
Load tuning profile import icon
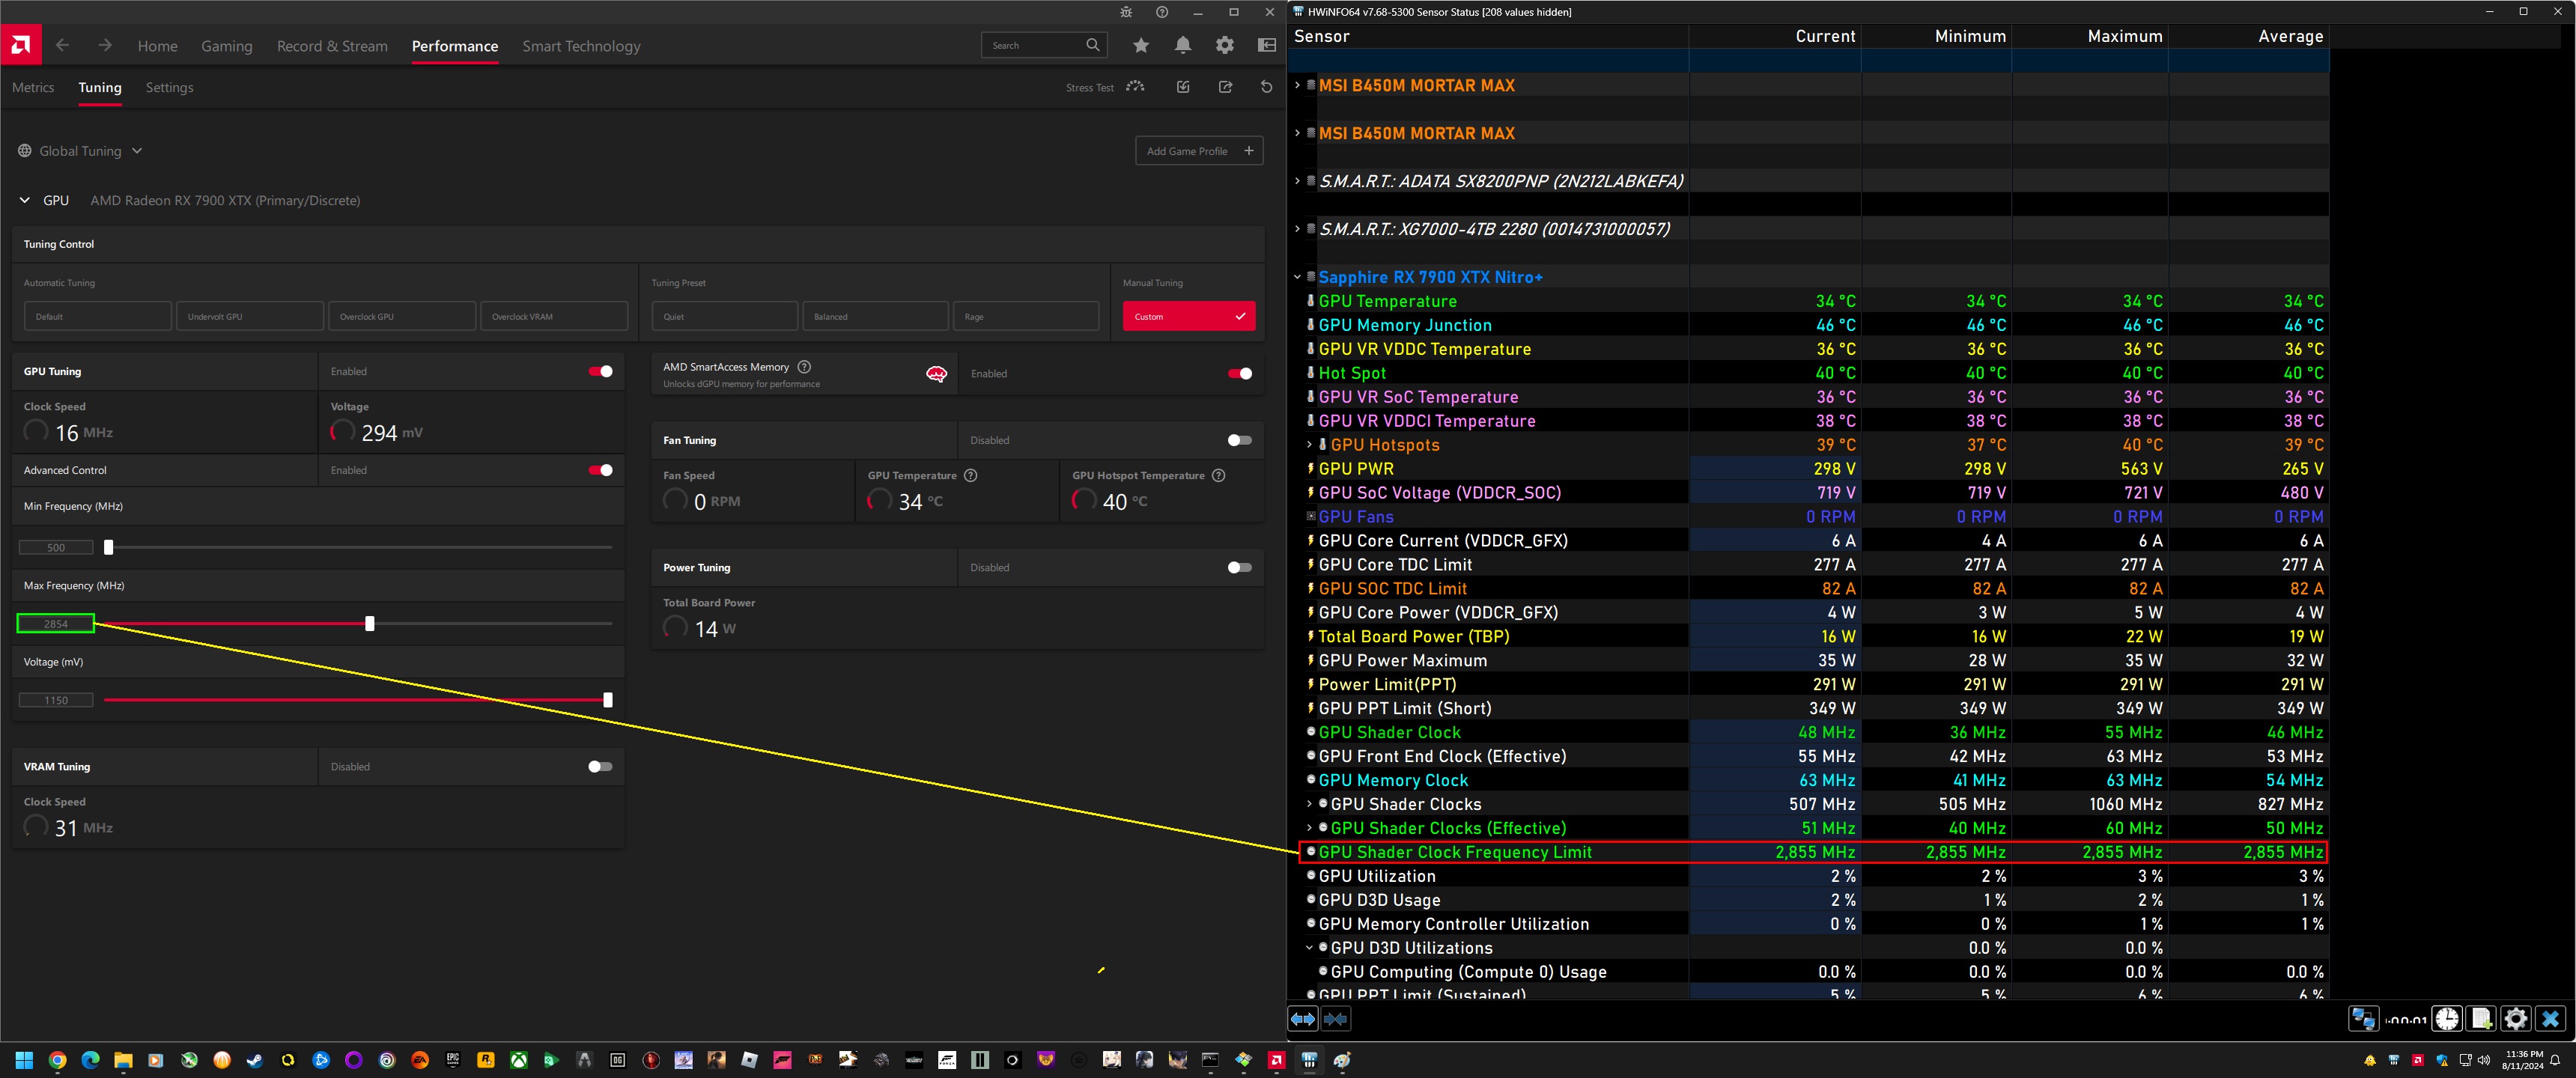pyautogui.click(x=1183, y=87)
